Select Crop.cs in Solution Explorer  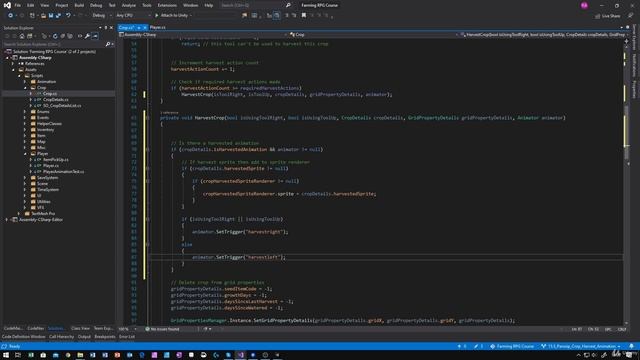50,93
